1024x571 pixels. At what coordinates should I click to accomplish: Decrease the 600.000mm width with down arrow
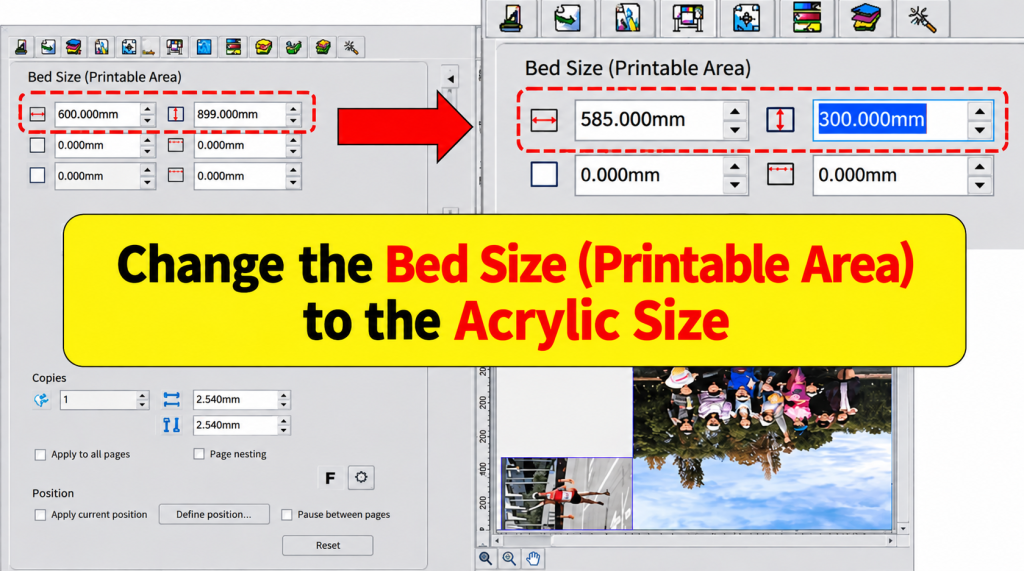(148, 121)
